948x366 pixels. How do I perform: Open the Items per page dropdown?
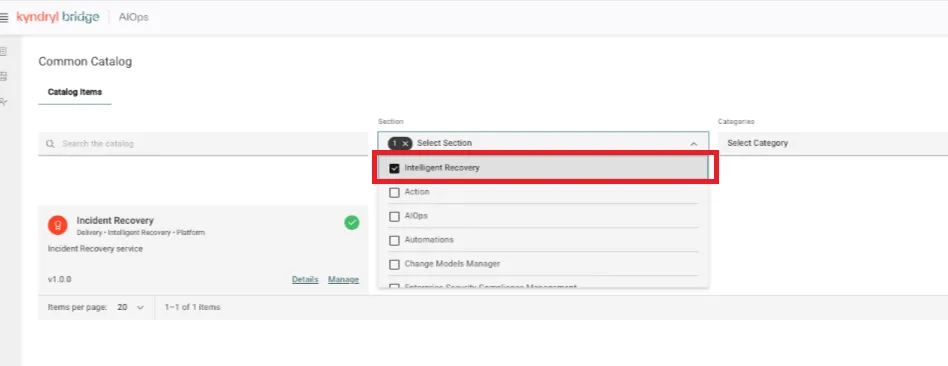tap(131, 307)
